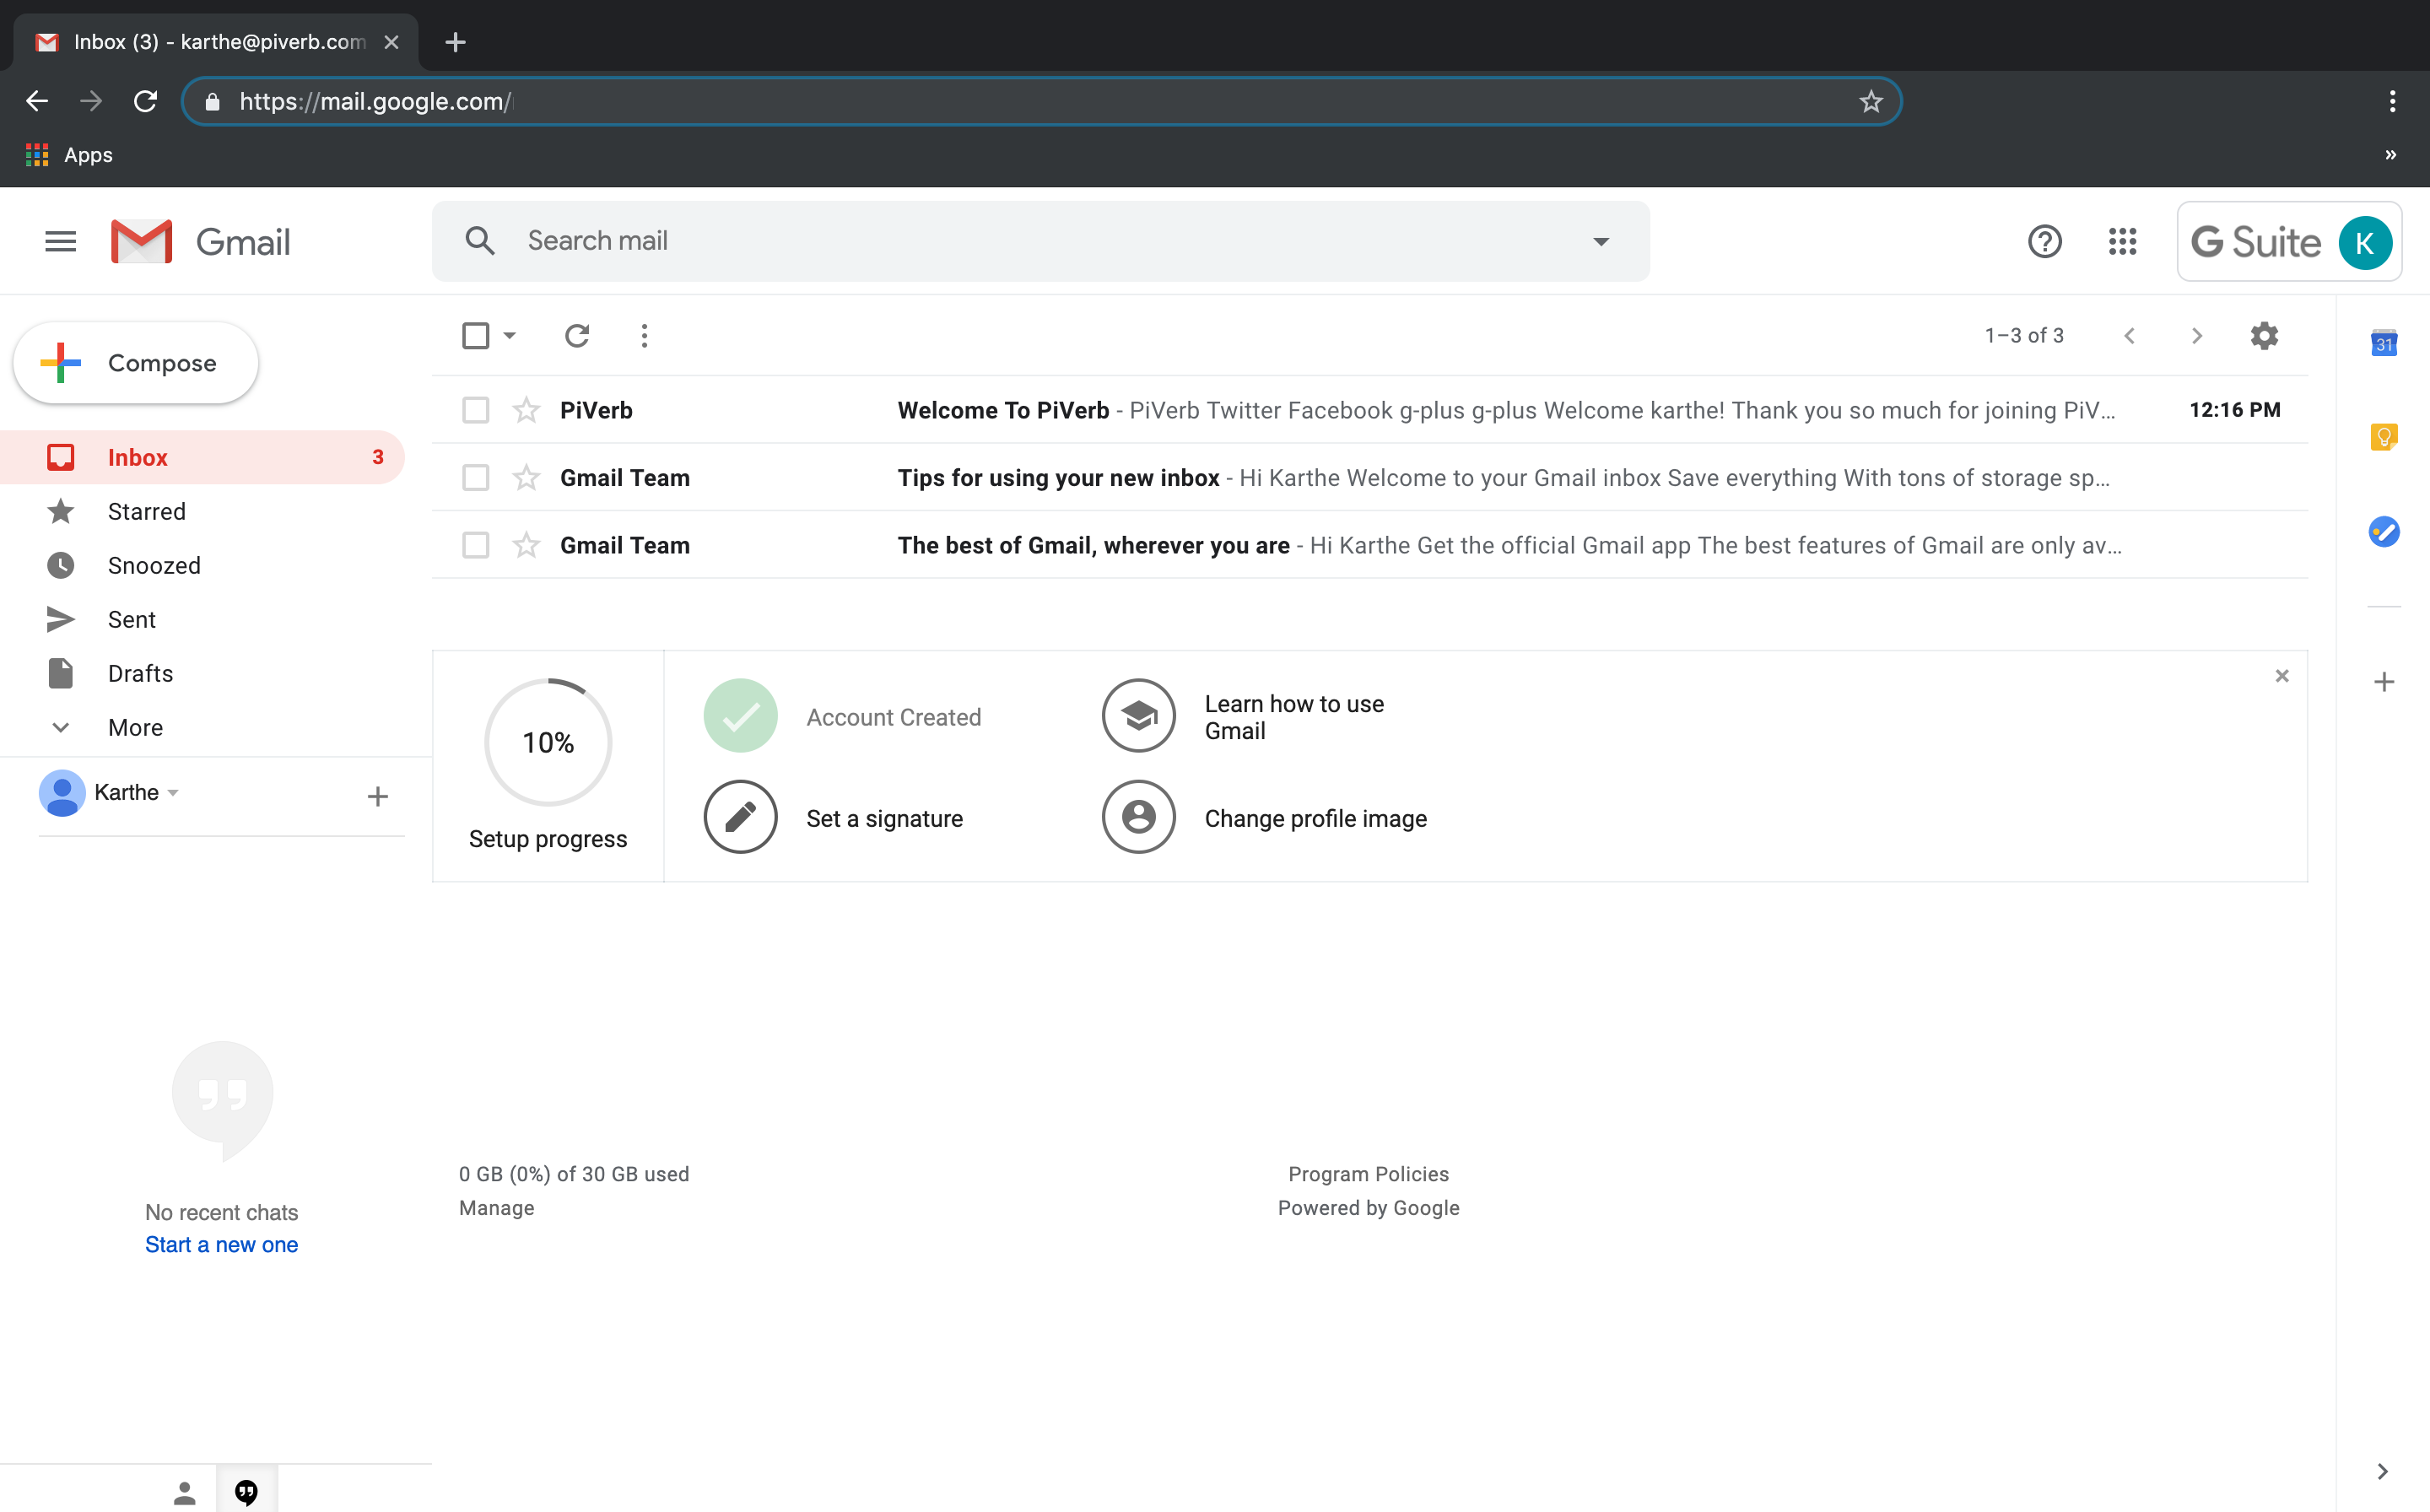Open the Calendar side panel icon

[x=2384, y=342]
